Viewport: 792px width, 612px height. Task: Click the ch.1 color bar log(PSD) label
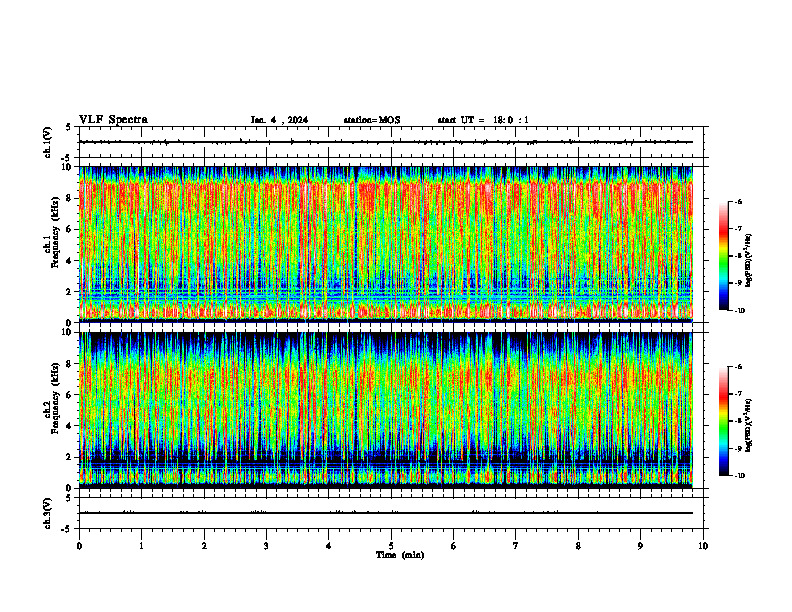point(748,261)
